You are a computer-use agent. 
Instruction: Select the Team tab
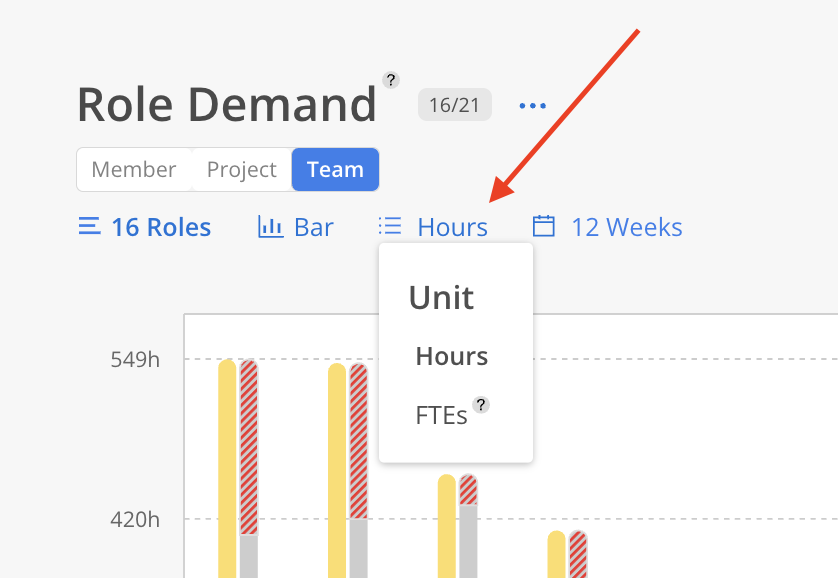click(x=335, y=169)
